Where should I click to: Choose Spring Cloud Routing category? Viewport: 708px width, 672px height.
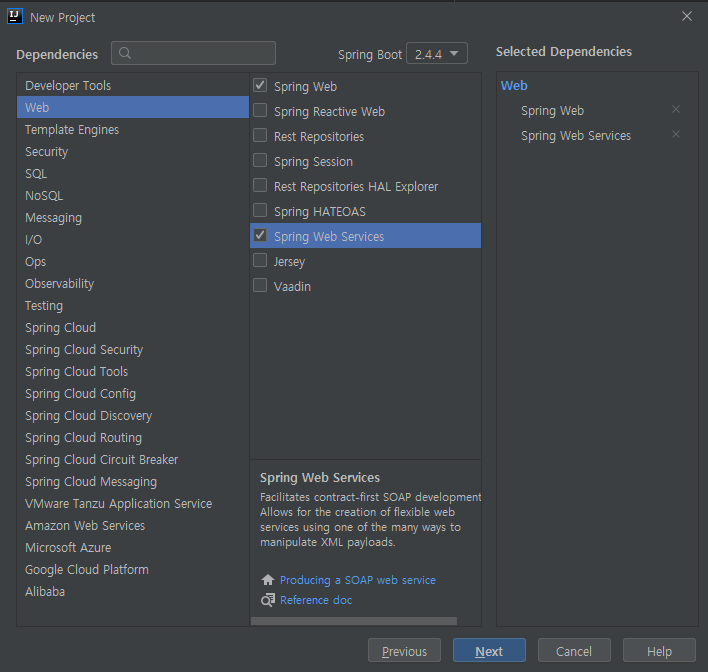[133, 438]
